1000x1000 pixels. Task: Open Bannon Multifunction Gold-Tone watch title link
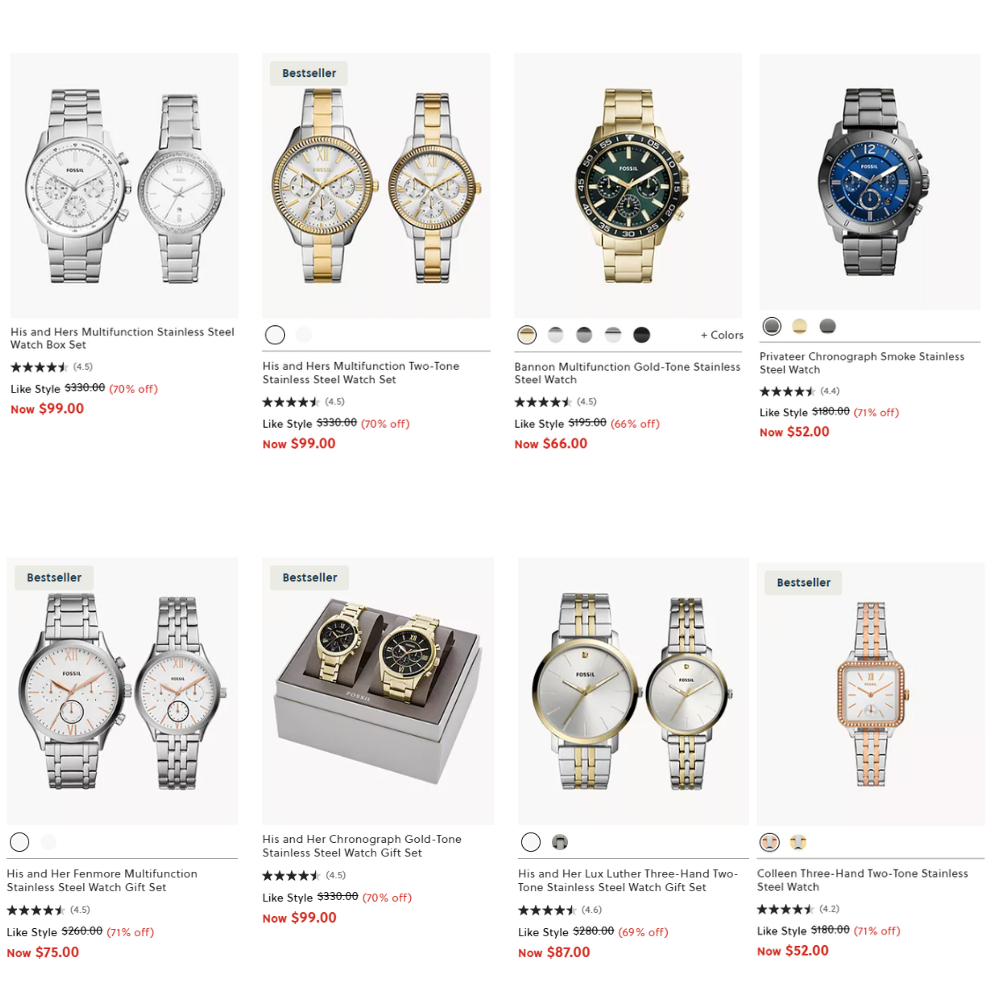pos(628,373)
